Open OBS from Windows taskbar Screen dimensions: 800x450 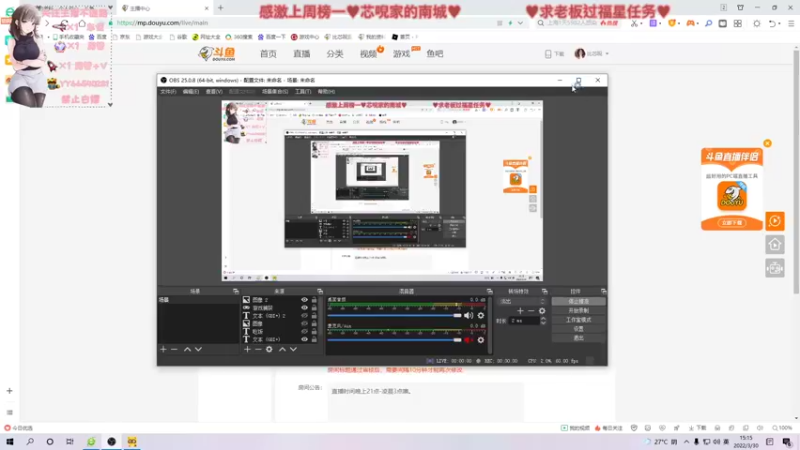[x=112, y=441]
